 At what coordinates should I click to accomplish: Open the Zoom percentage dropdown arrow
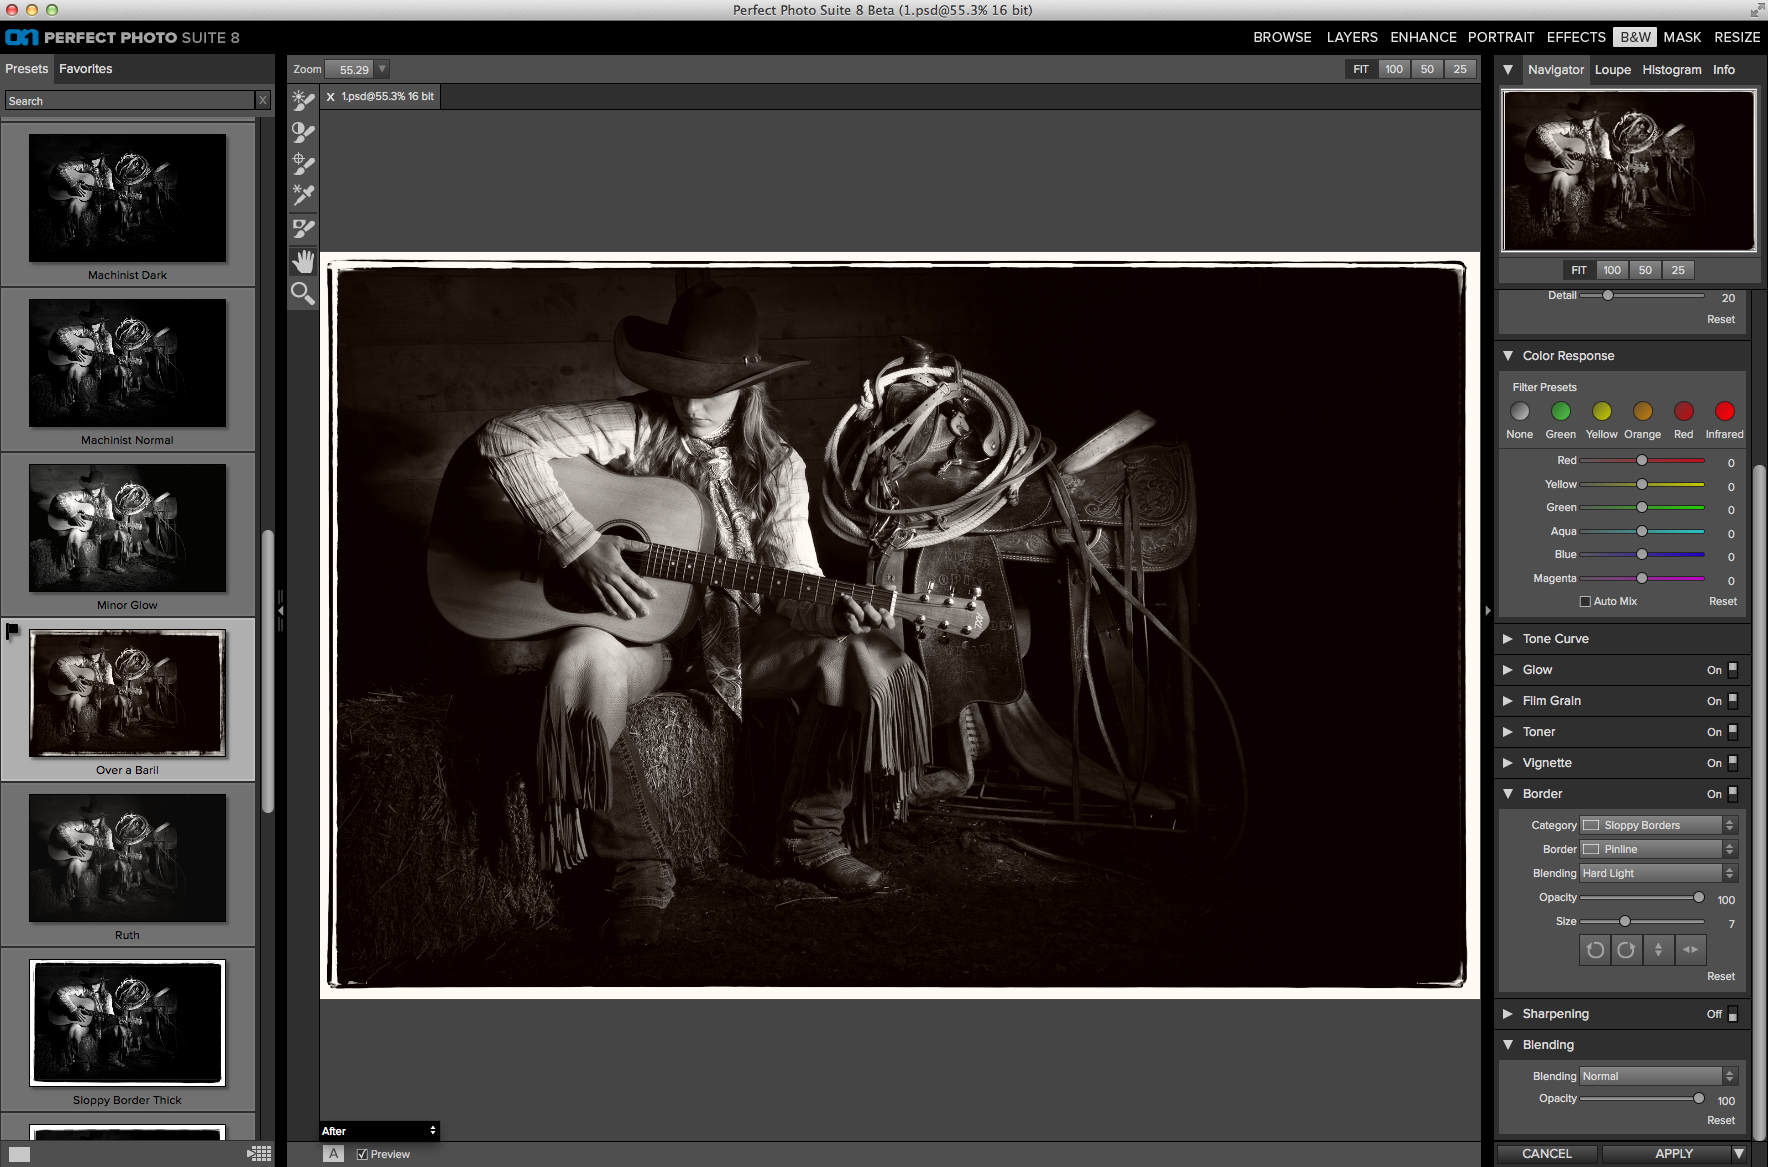(x=382, y=69)
